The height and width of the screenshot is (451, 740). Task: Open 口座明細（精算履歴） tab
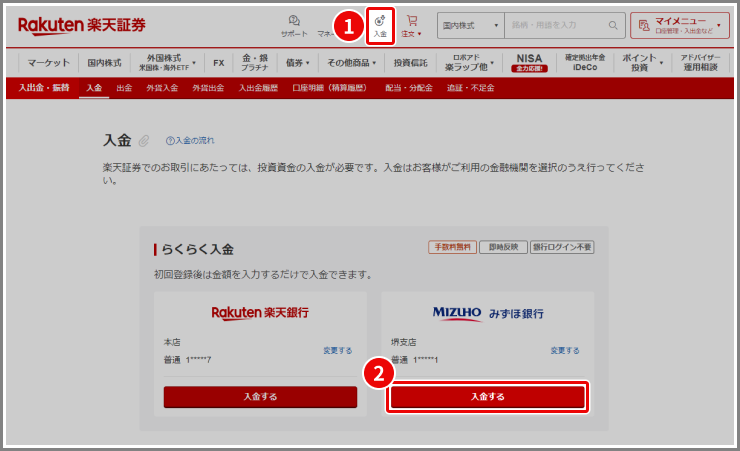pyautogui.click(x=329, y=88)
